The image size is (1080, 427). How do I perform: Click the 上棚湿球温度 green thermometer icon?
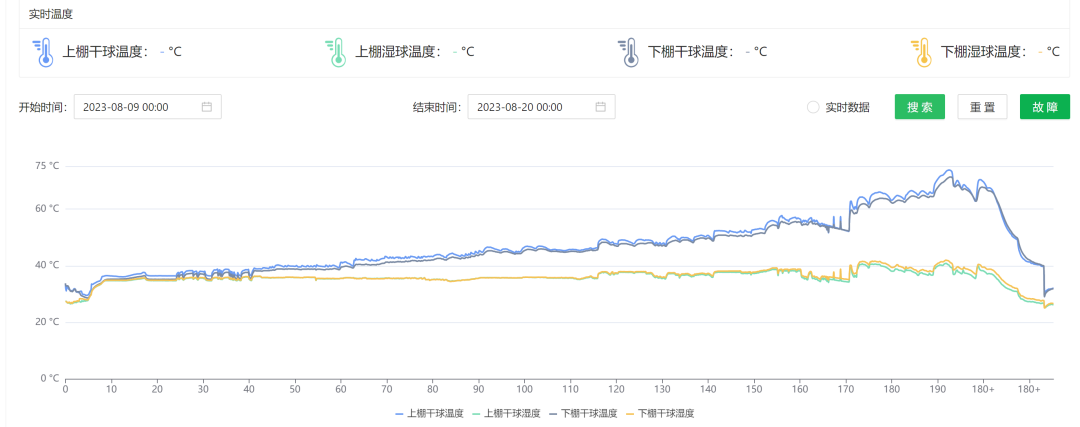click(x=336, y=52)
